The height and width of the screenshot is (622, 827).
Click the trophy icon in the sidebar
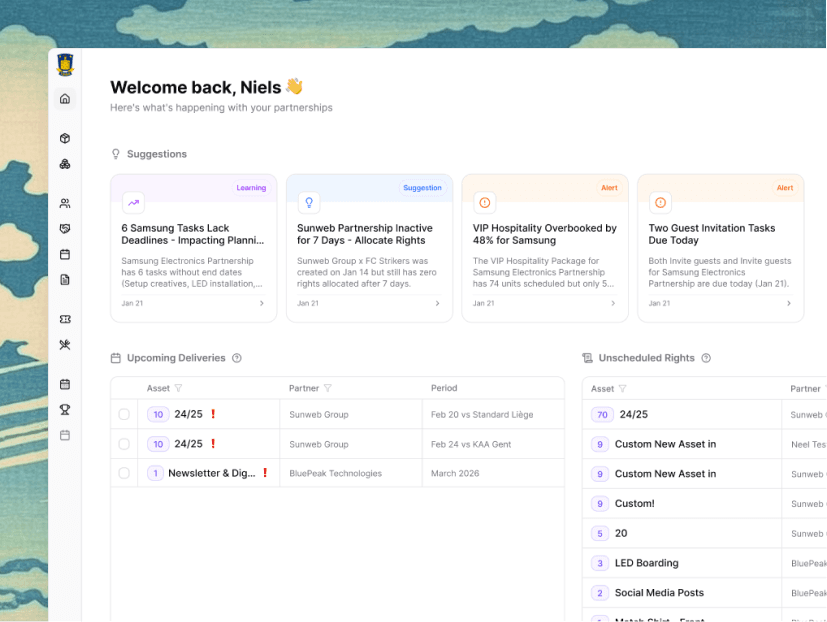pyautogui.click(x=64, y=409)
